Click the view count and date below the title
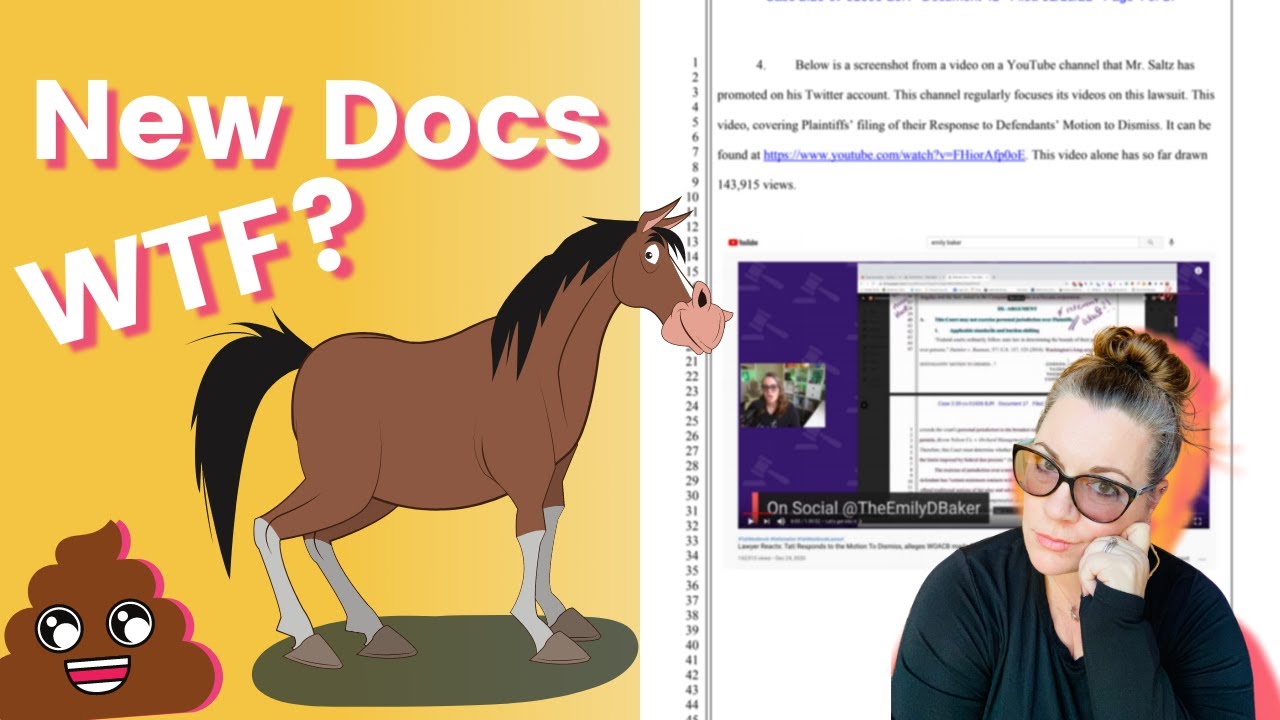 click(771, 559)
